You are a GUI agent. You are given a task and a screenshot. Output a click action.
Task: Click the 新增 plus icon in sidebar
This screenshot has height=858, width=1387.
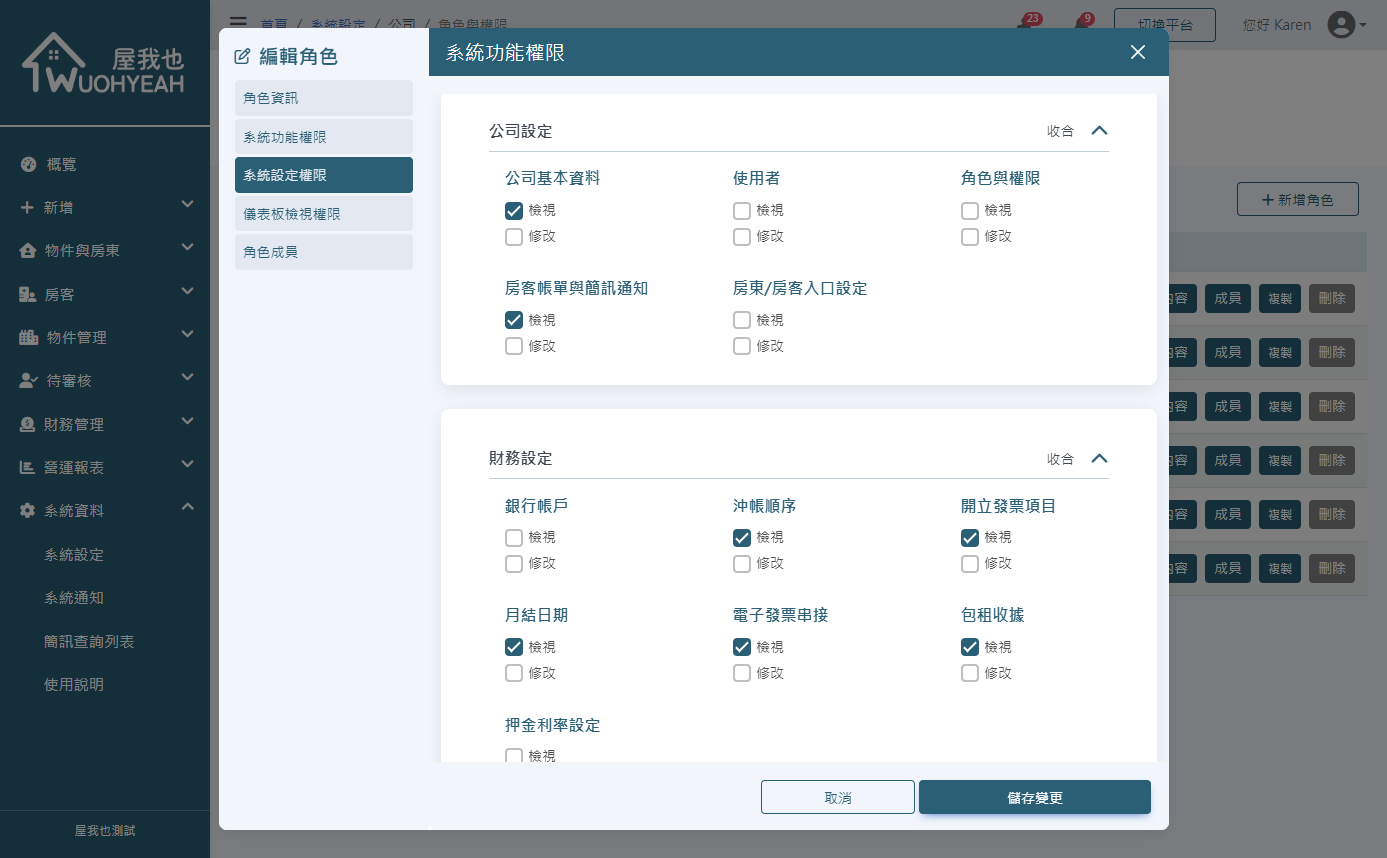[x=26, y=206]
